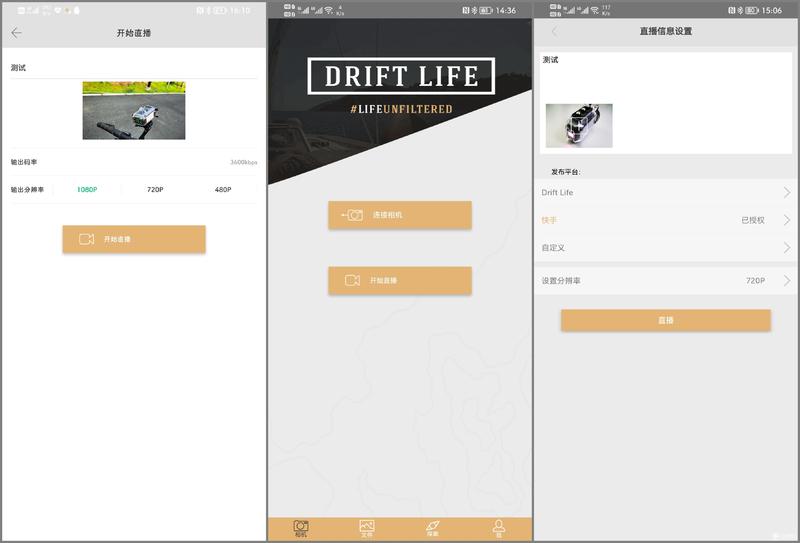Tap the camera product cover thumbnail
Viewport: 800px width, 543px height.
pyautogui.click(x=579, y=126)
